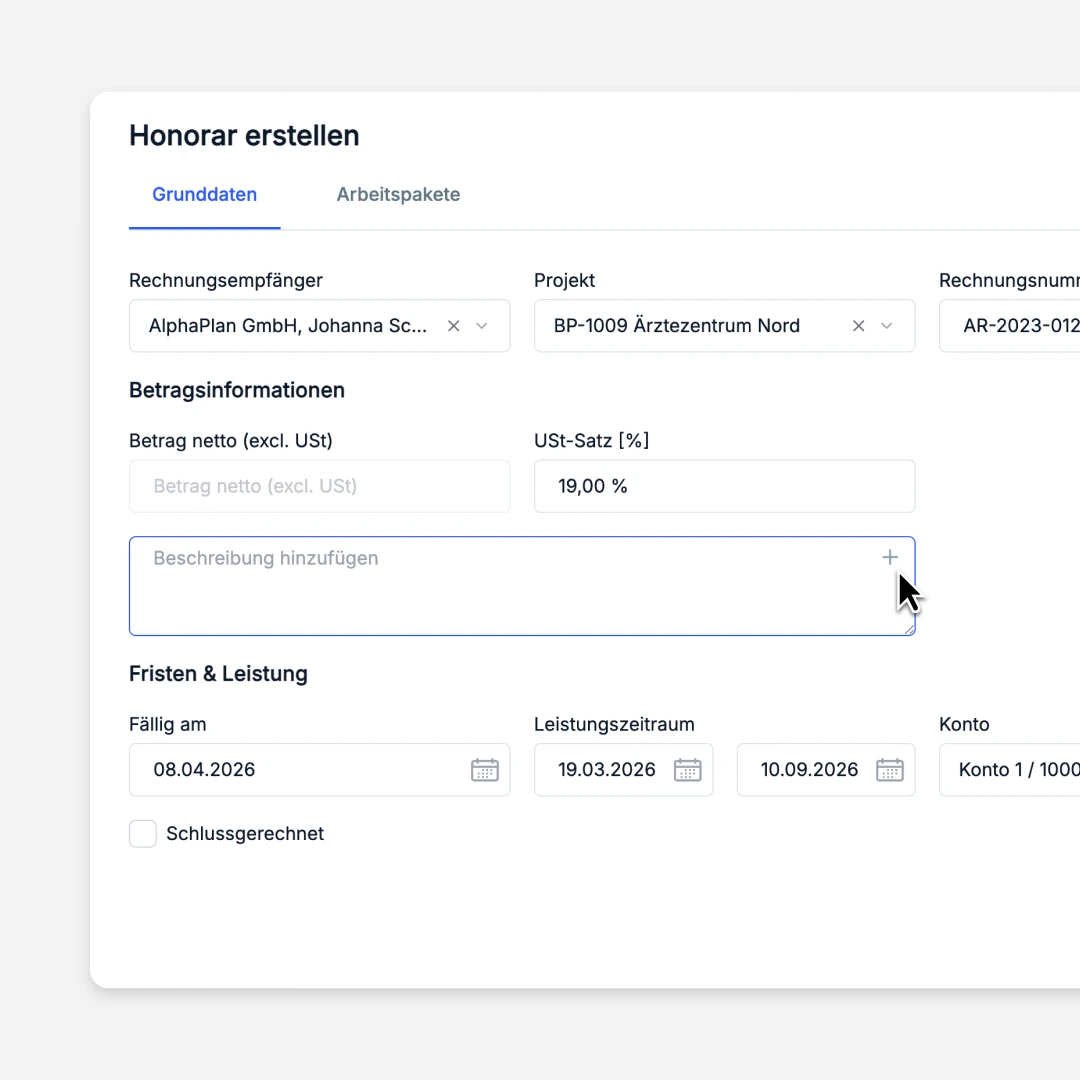The width and height of the screenshot is (1080, 1080).
Task: Click the Schlussgerechnet label text
Action: 245,833
